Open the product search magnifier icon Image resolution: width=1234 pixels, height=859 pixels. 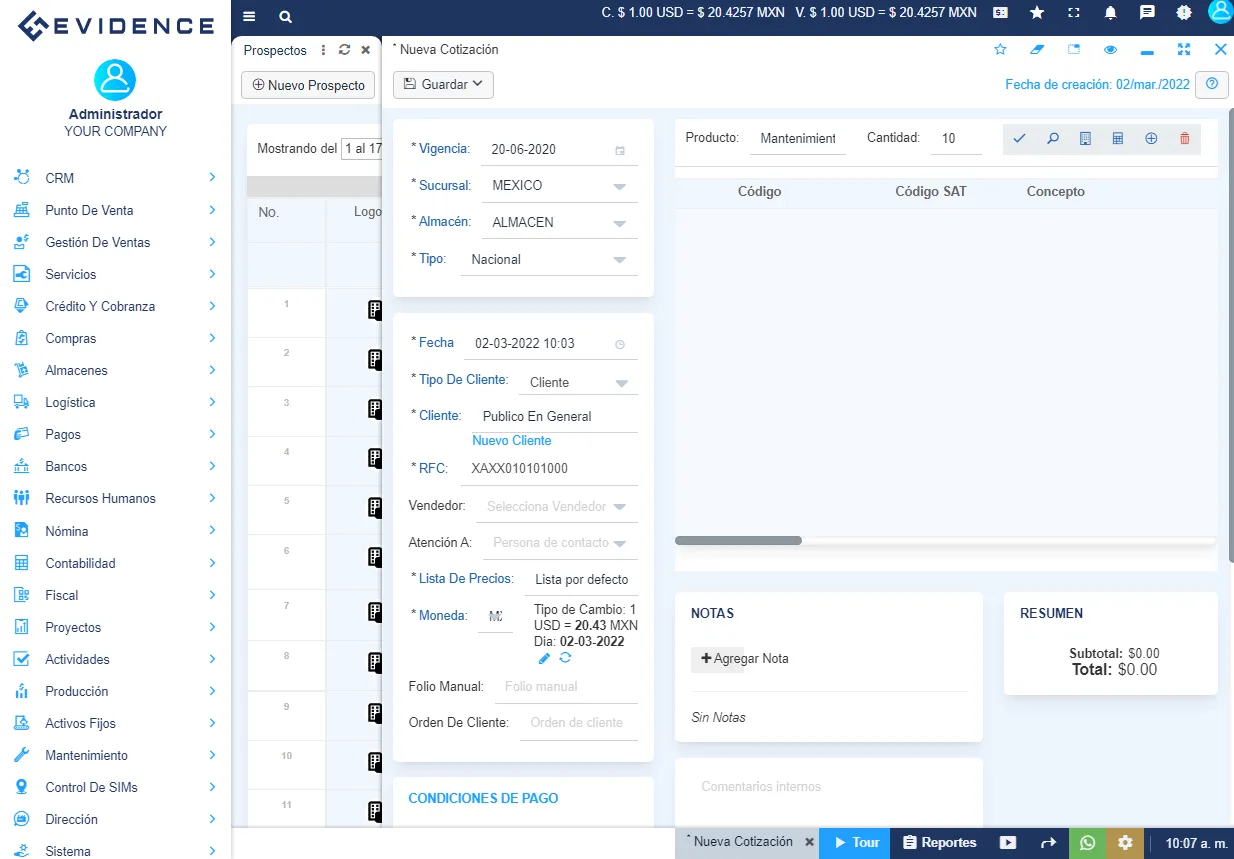(x=1052, y=139)
